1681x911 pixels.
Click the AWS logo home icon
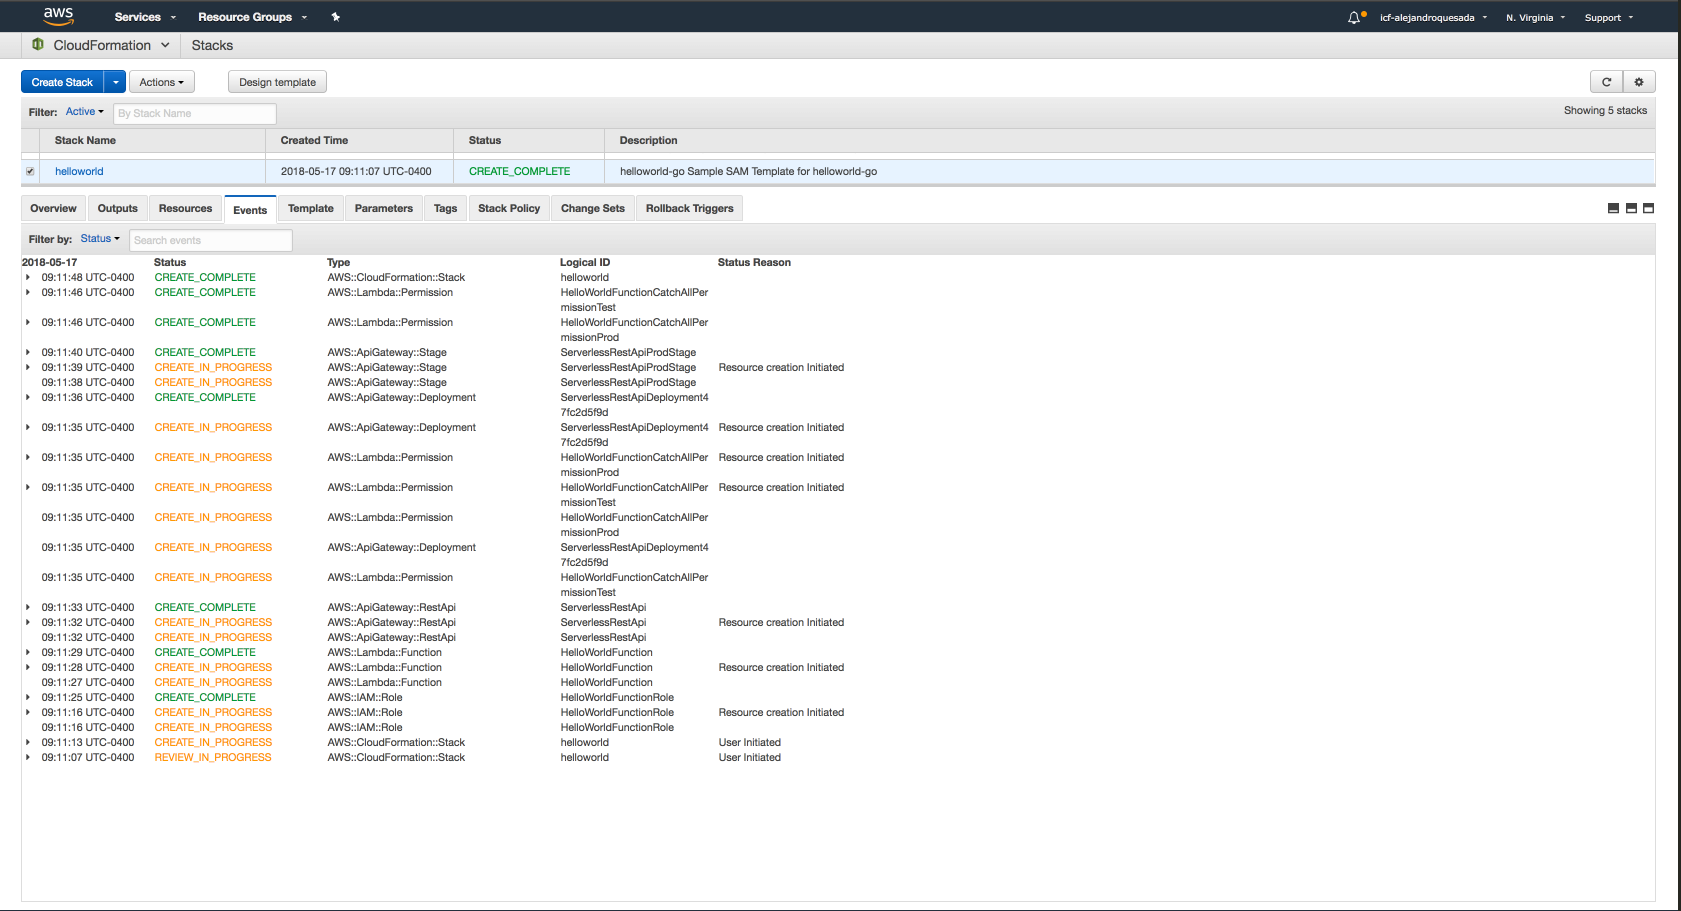coord(58,16)
